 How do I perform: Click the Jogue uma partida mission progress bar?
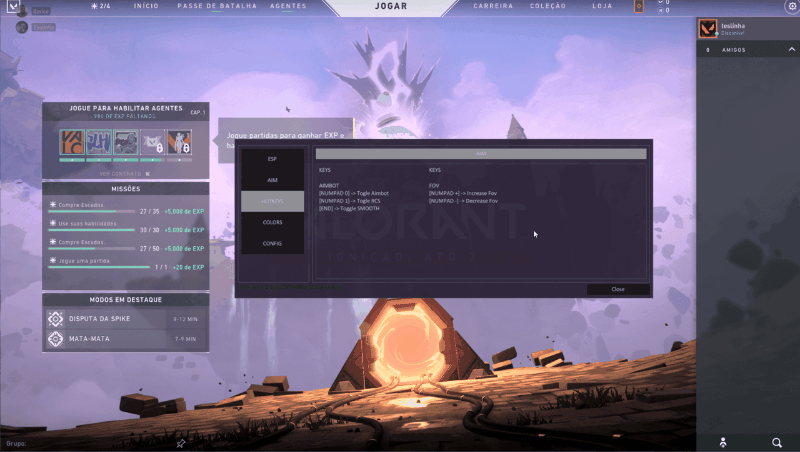pos(99,267)
